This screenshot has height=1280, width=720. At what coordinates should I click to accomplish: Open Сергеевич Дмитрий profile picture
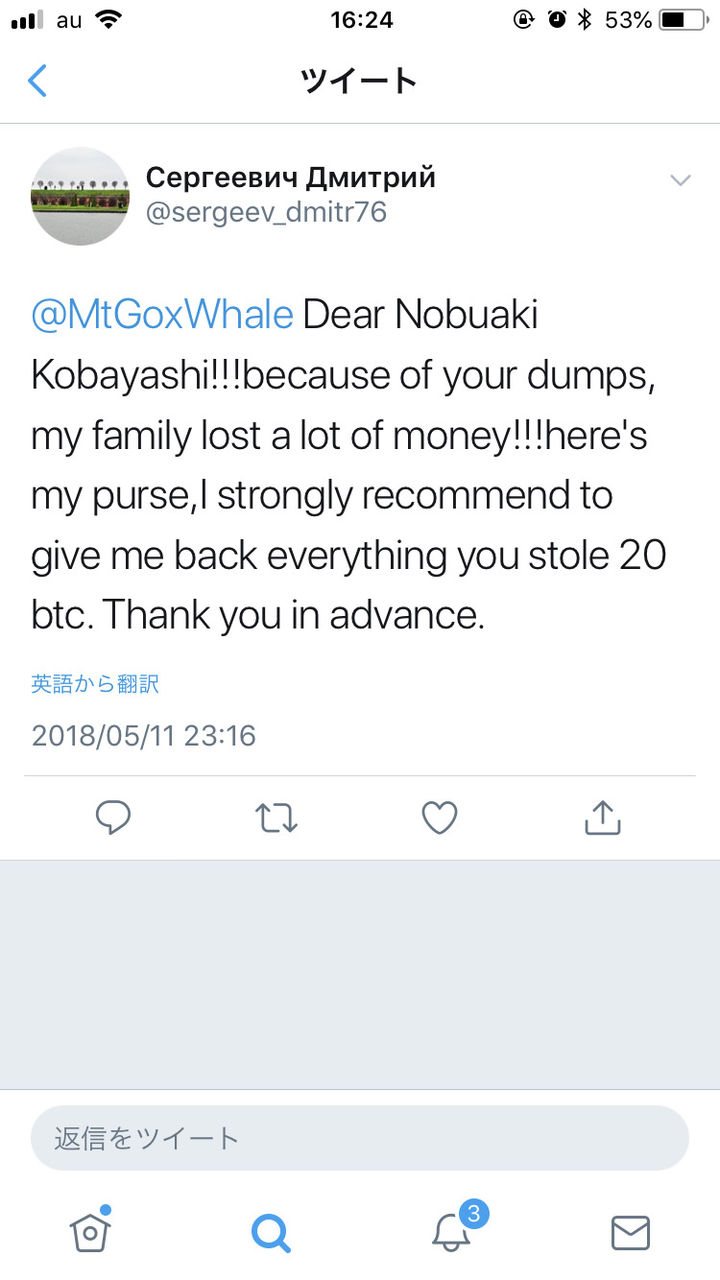coord(81,196)
